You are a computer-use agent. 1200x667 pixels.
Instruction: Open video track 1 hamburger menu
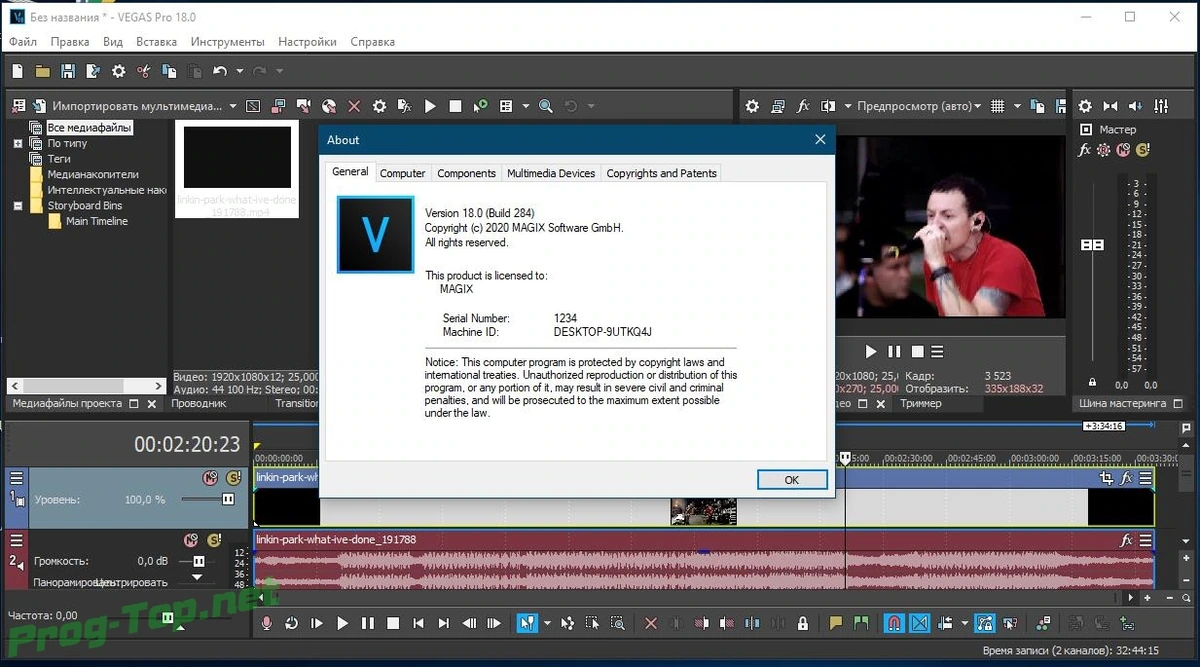[17, 478]
